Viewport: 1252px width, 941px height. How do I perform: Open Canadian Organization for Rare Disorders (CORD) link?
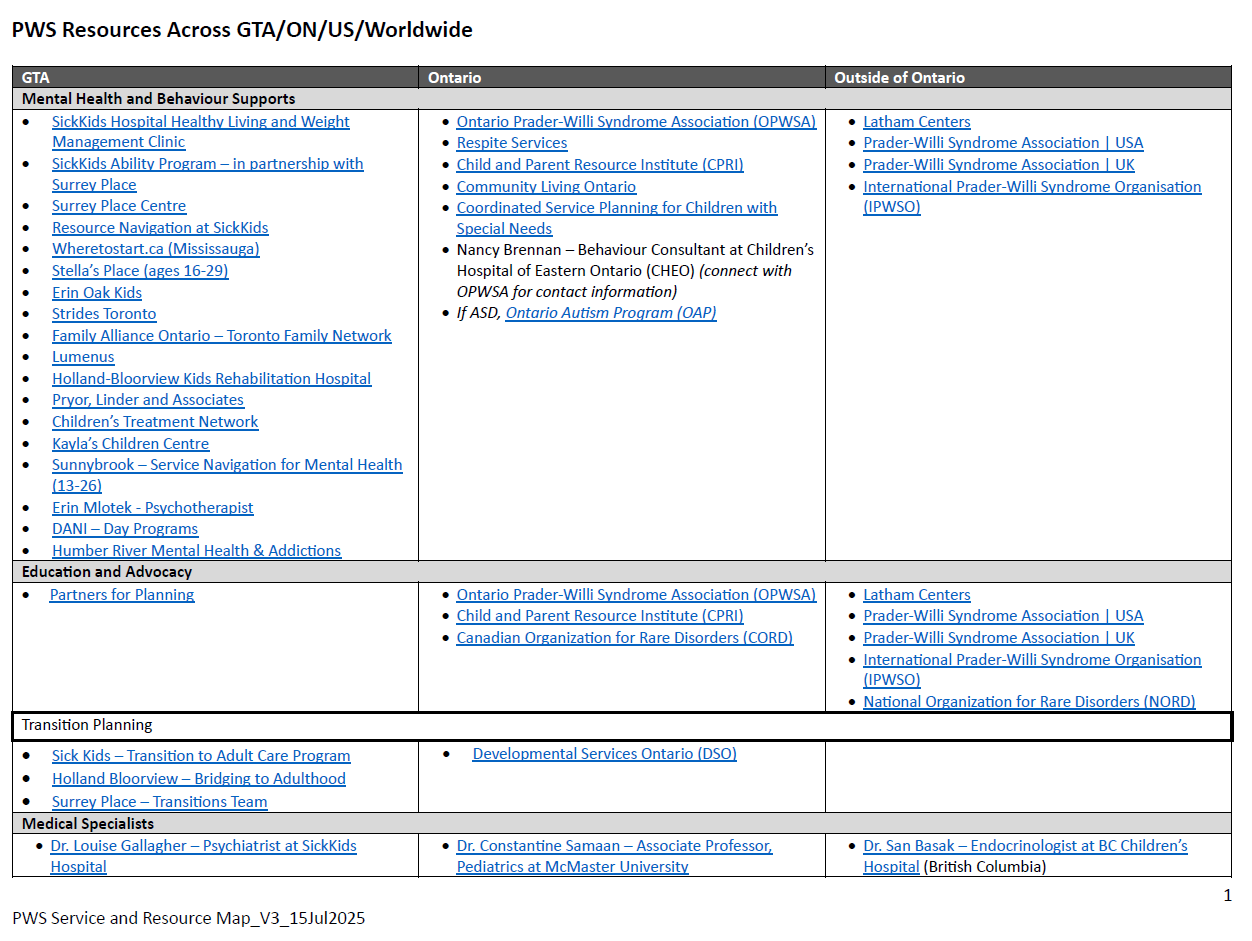click(x=625, y=638)
